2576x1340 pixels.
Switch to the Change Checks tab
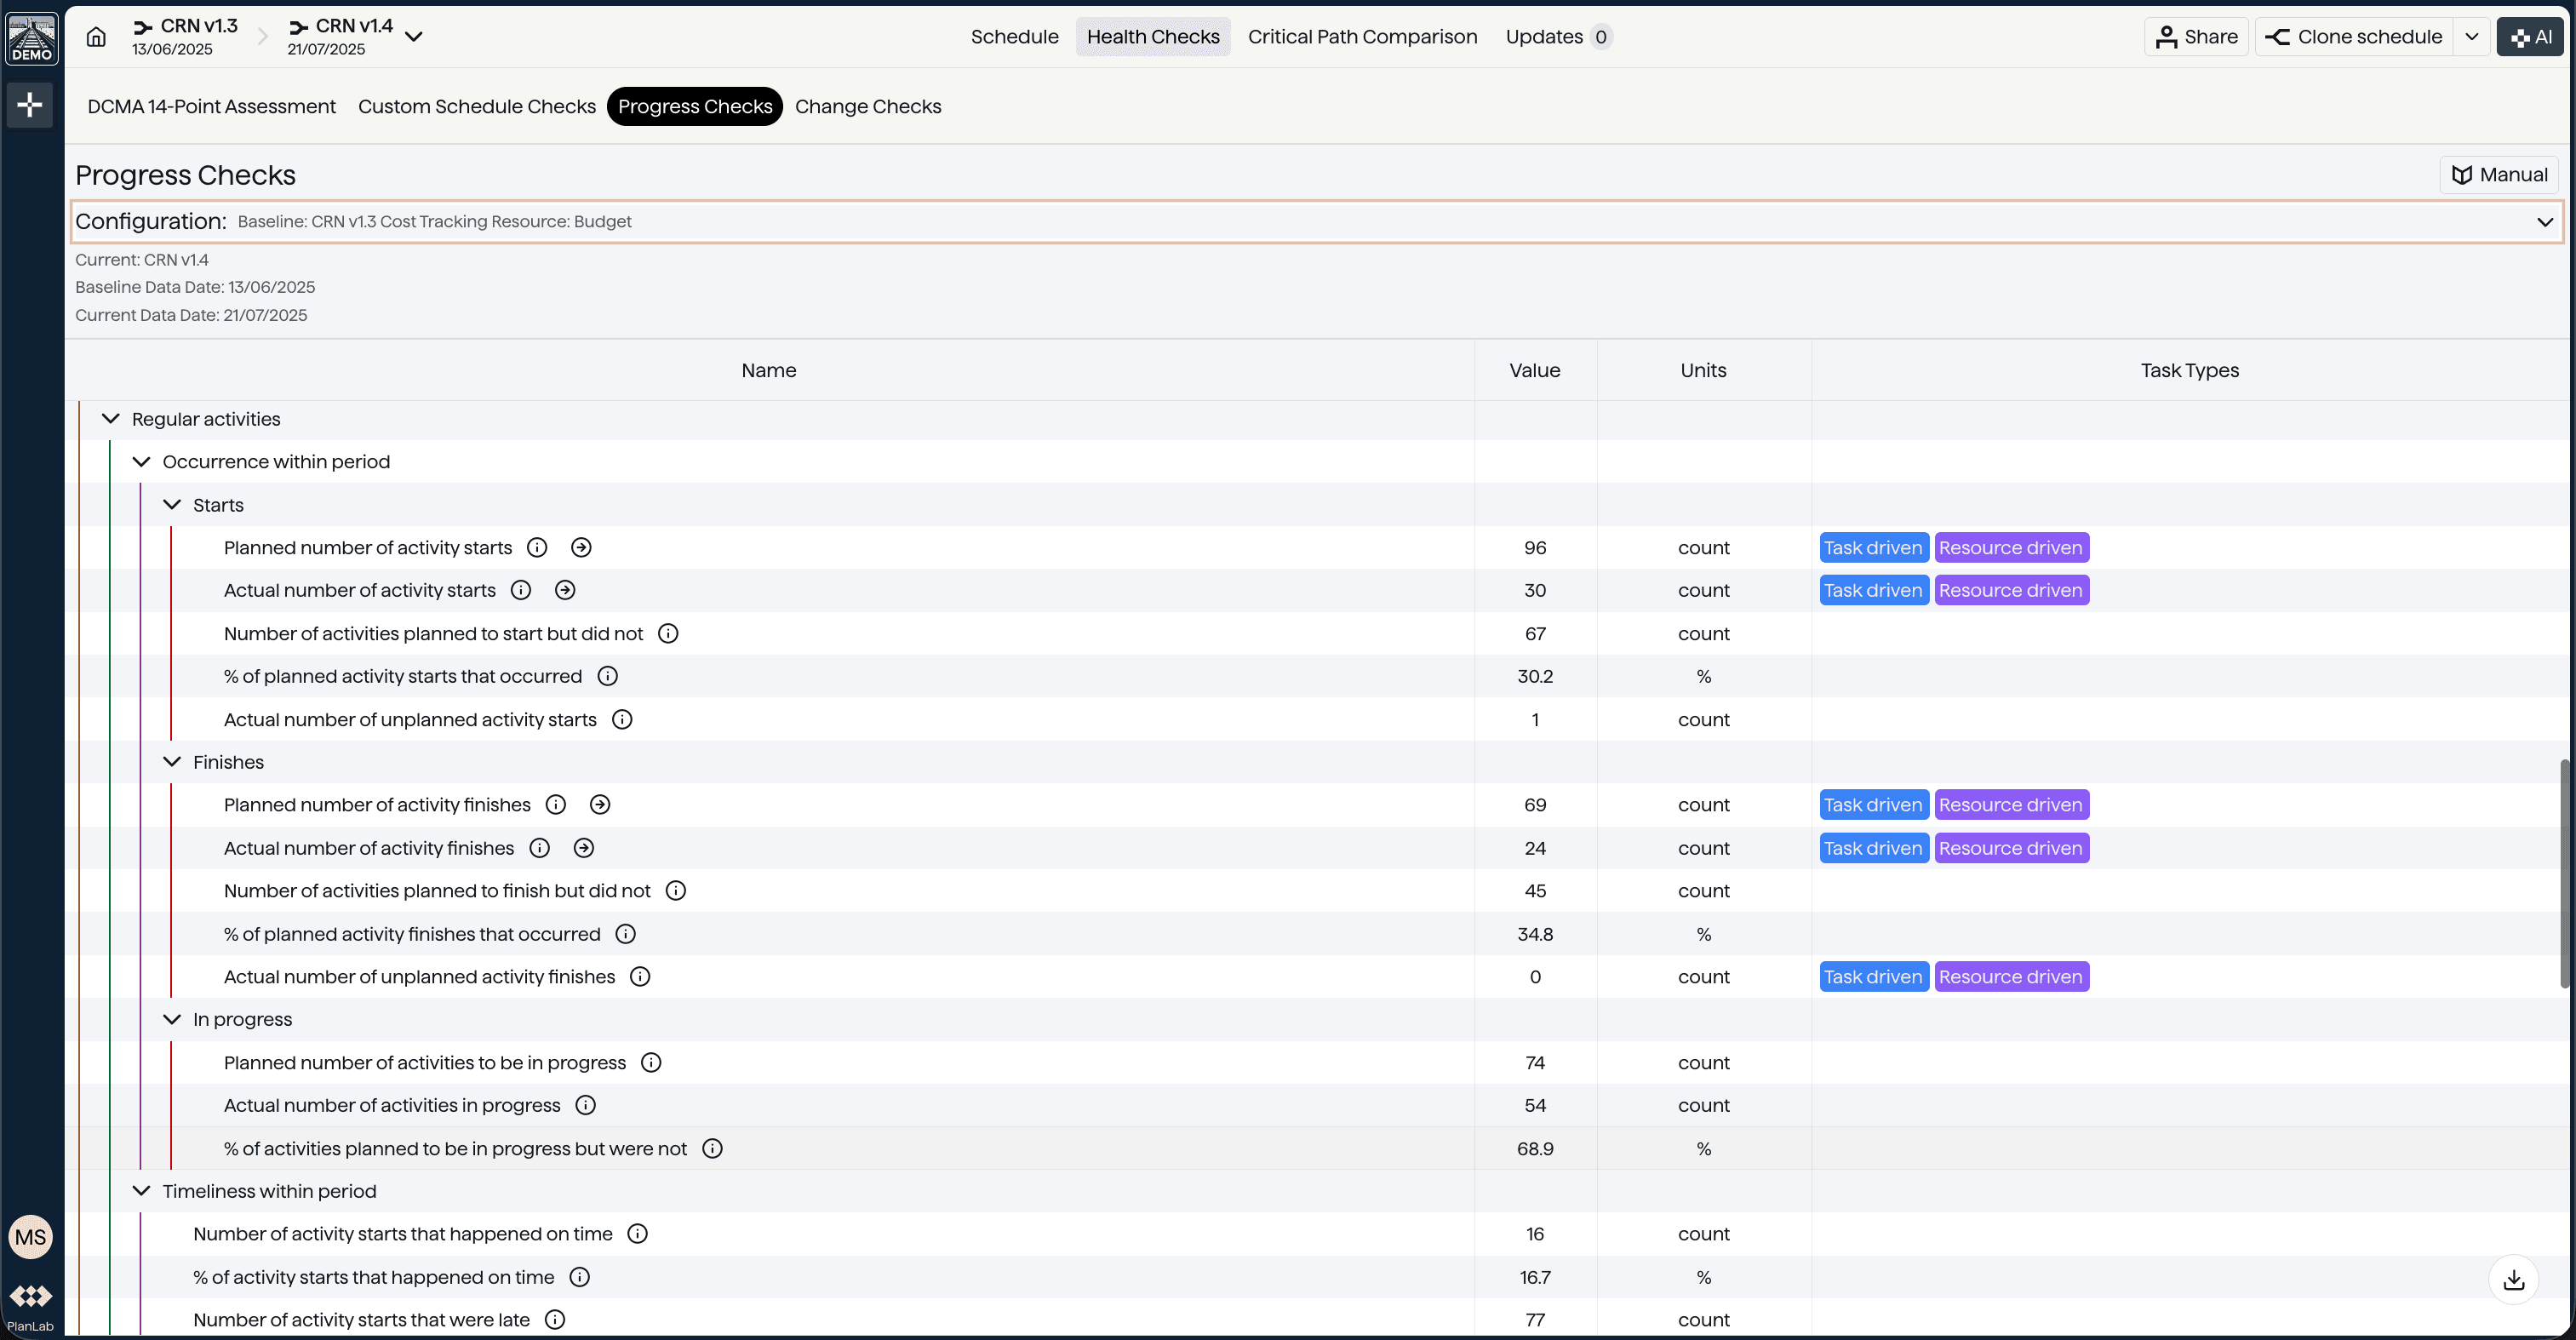[x=868, y=106]
